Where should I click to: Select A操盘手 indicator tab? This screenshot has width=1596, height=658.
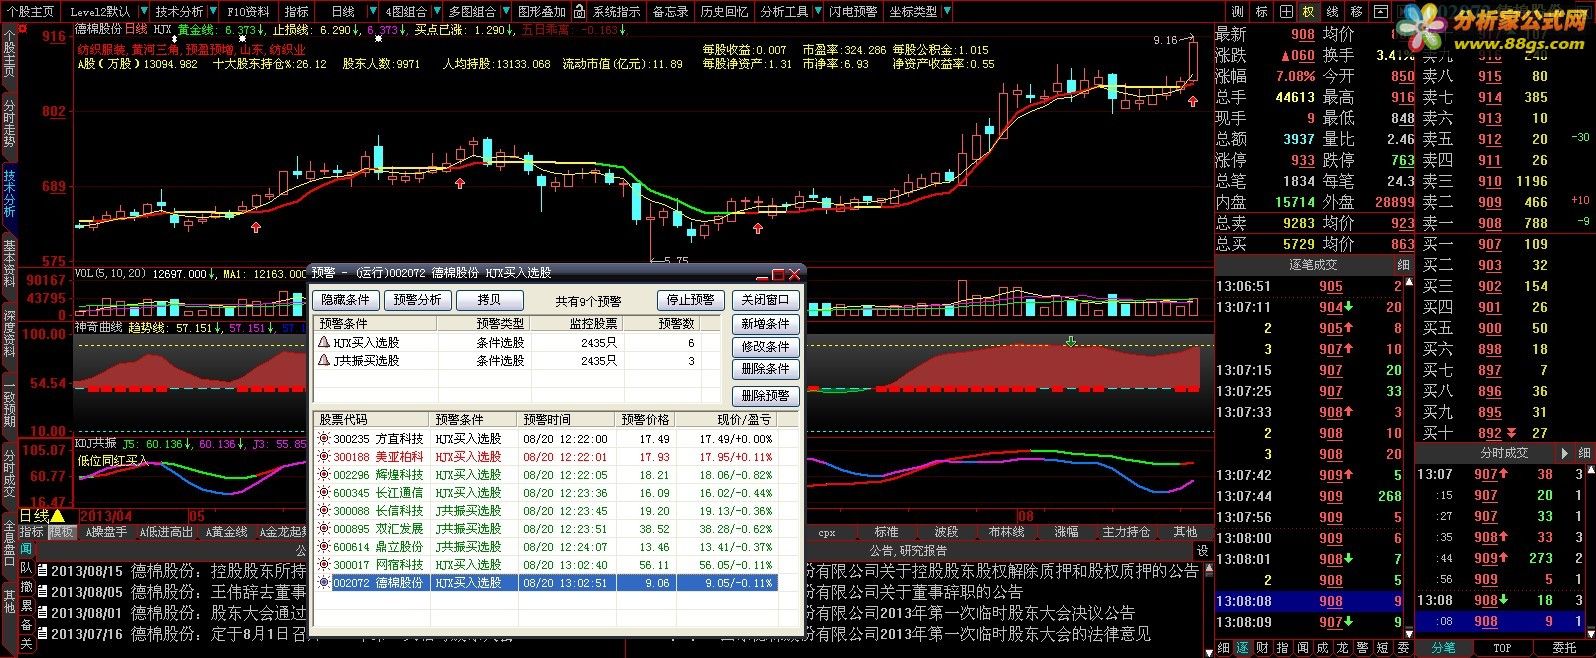tap(105, 532)
